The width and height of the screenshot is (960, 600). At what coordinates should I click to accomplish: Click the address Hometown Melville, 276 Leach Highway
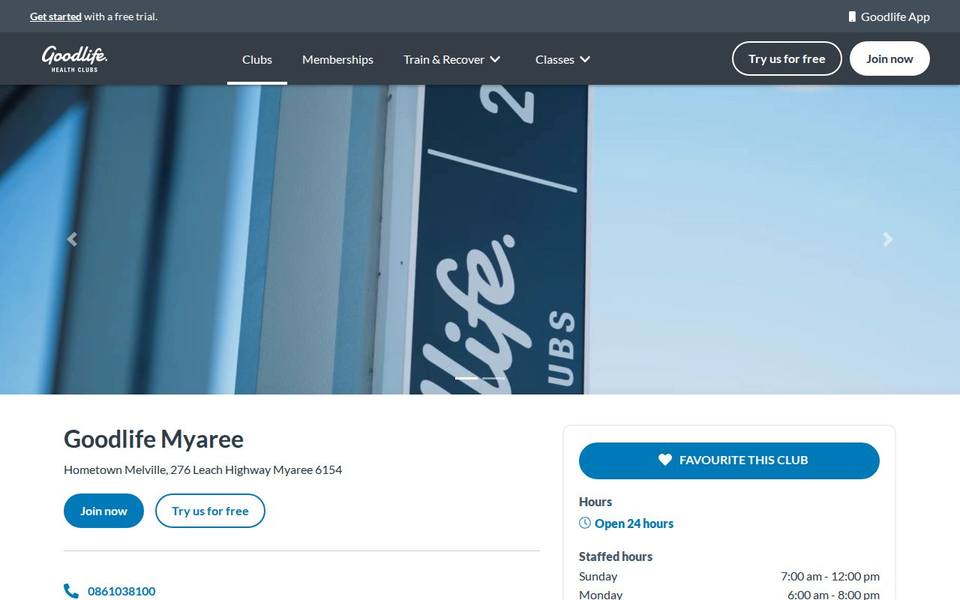[x=203, y=470]
